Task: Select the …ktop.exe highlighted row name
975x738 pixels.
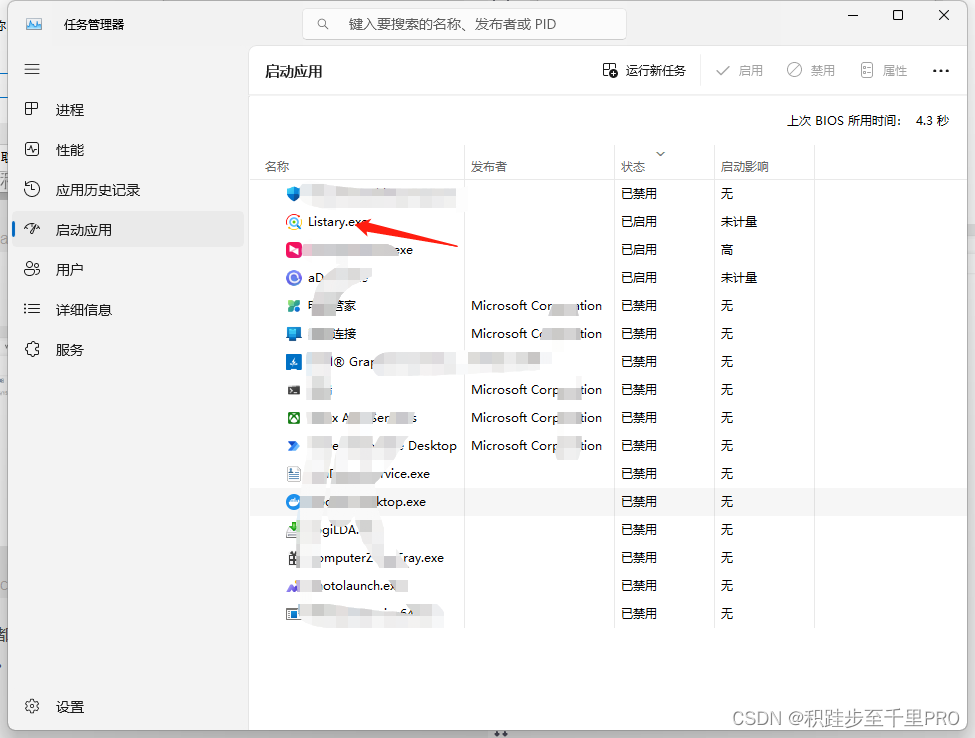Action: (x=367, y=502)
